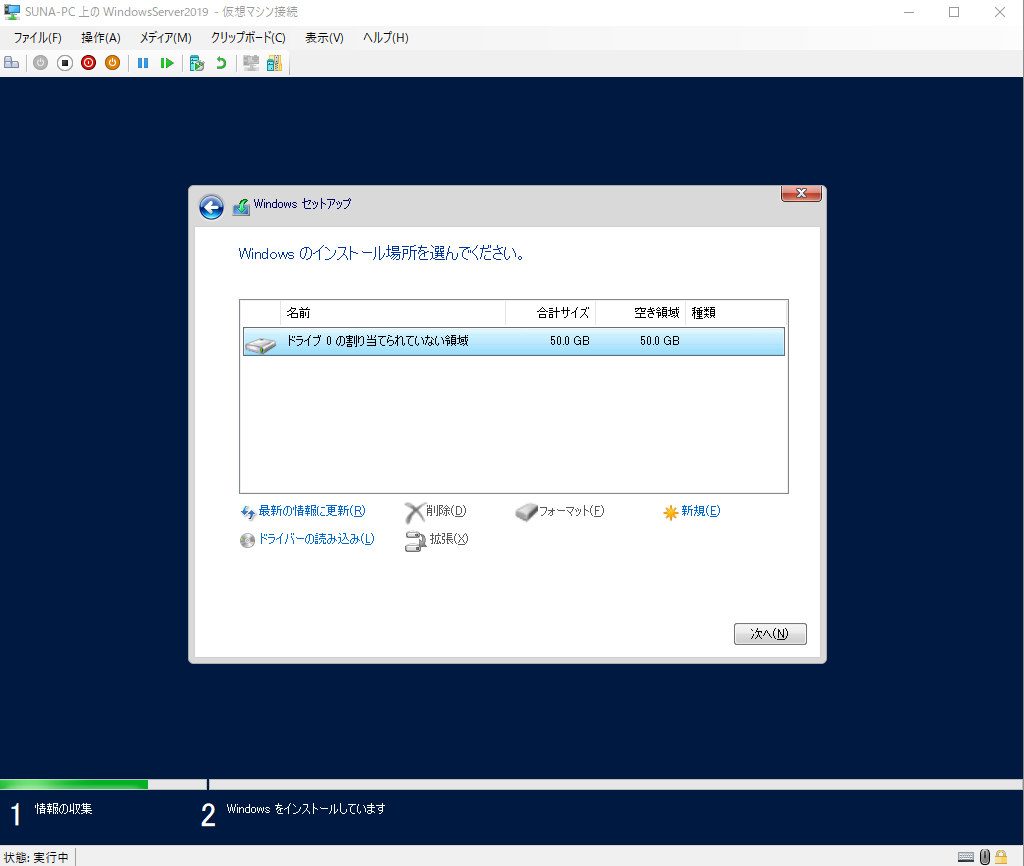
Task: Open the メディア(M) menu
Action: (x=166, y=38)
